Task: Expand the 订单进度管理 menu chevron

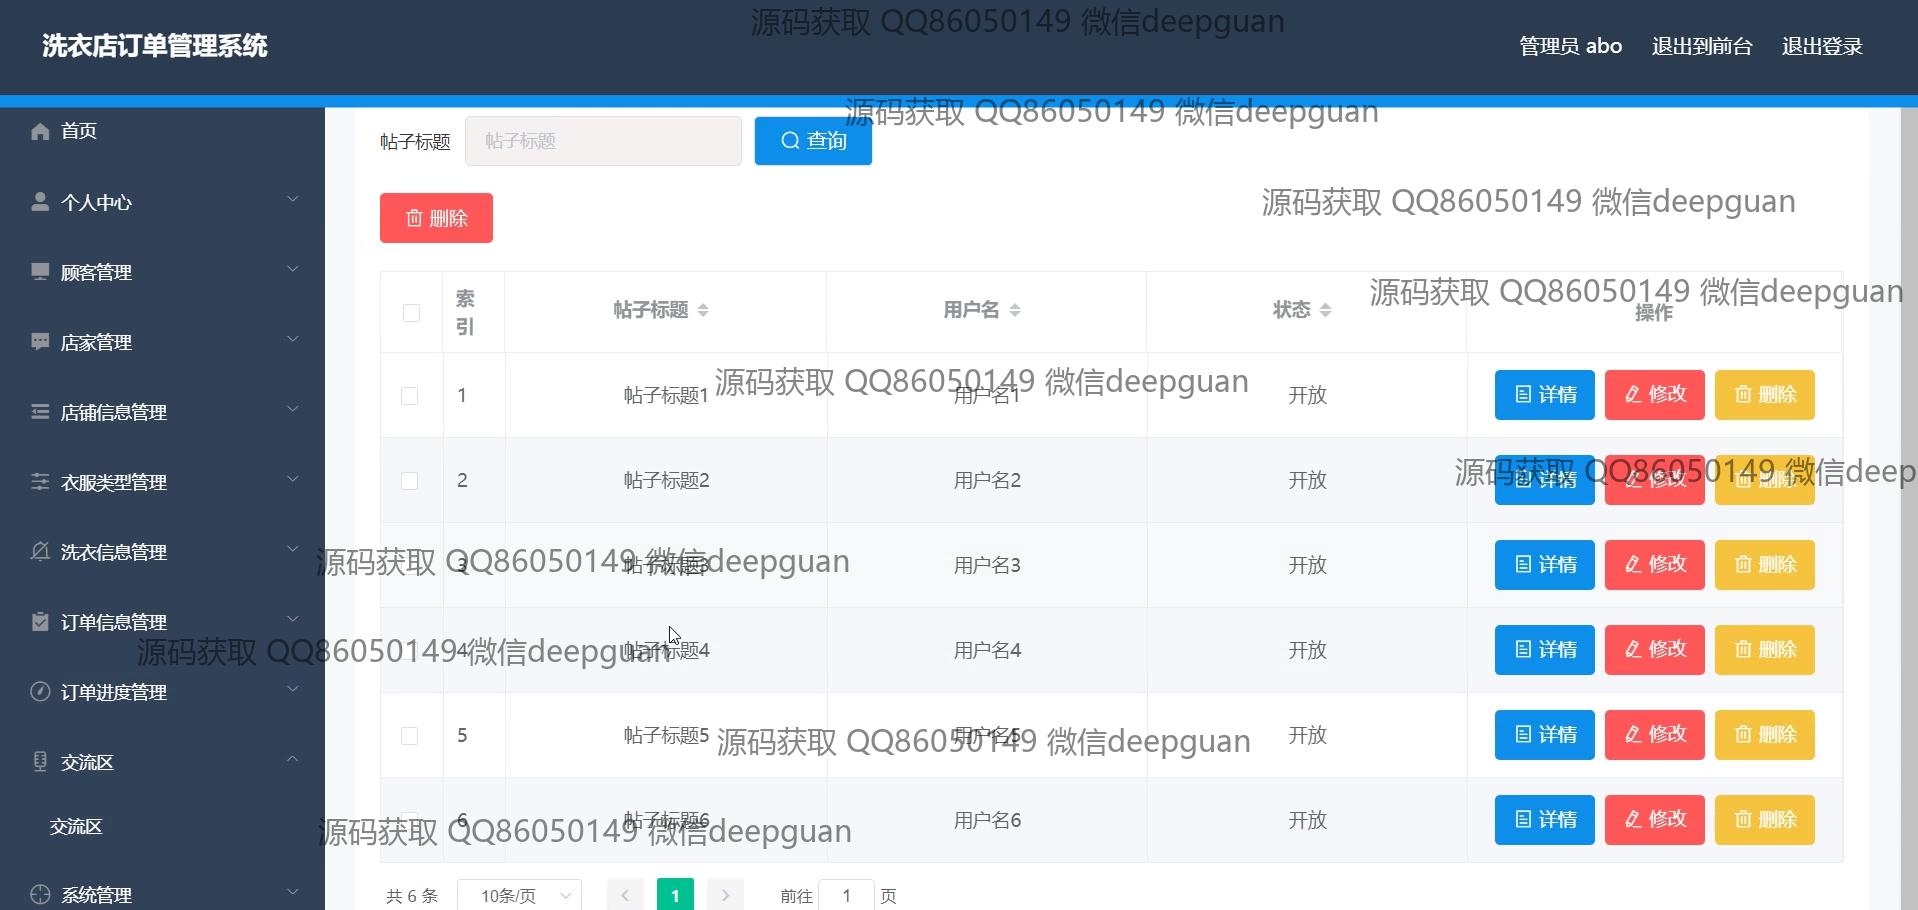Action: (293, 689)
